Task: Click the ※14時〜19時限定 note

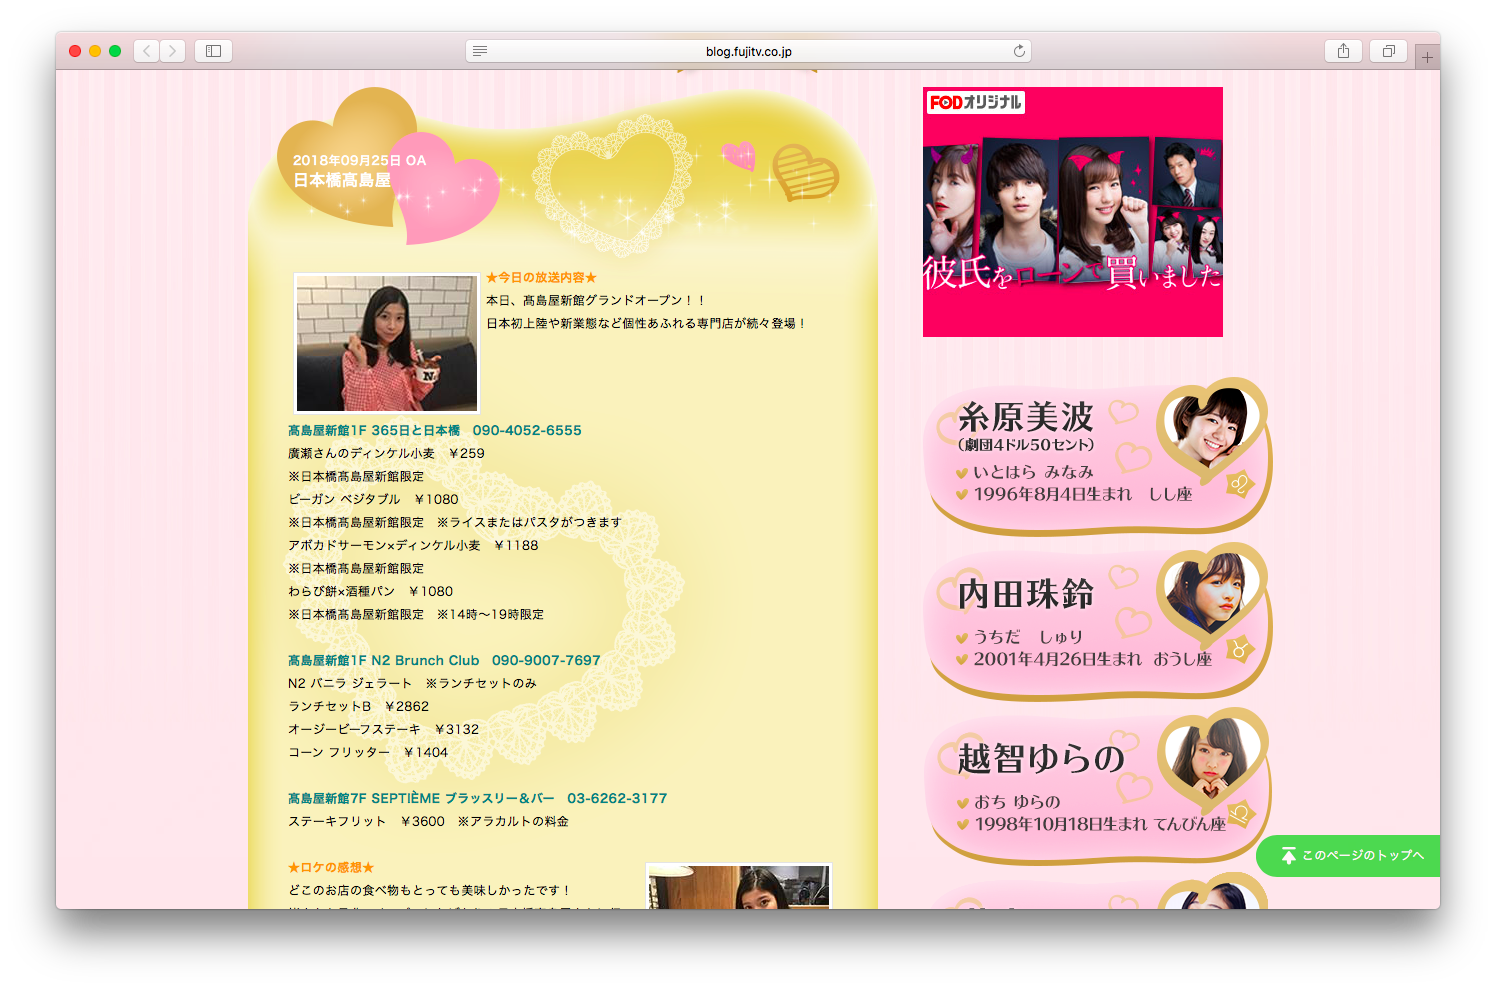Action: [x=490, y=614]
